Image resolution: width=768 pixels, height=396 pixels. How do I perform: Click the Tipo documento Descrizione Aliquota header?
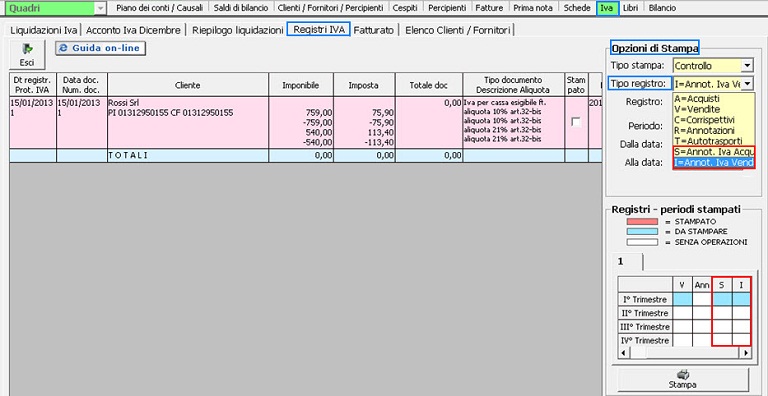pos(513,85)
